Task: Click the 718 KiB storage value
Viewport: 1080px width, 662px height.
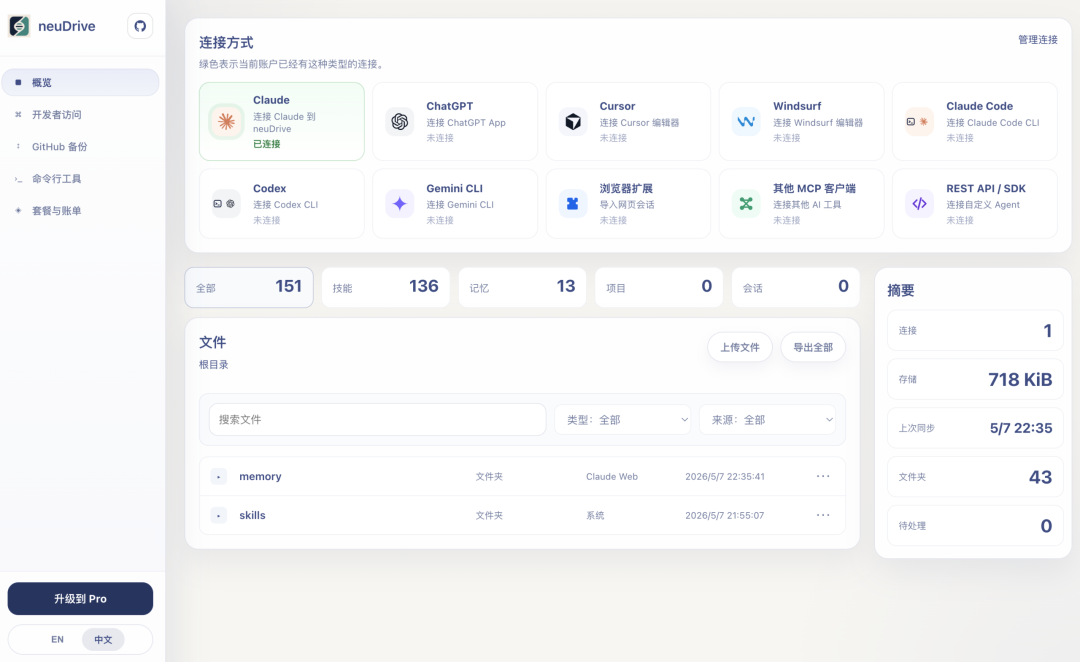Action: point(1020,380)
